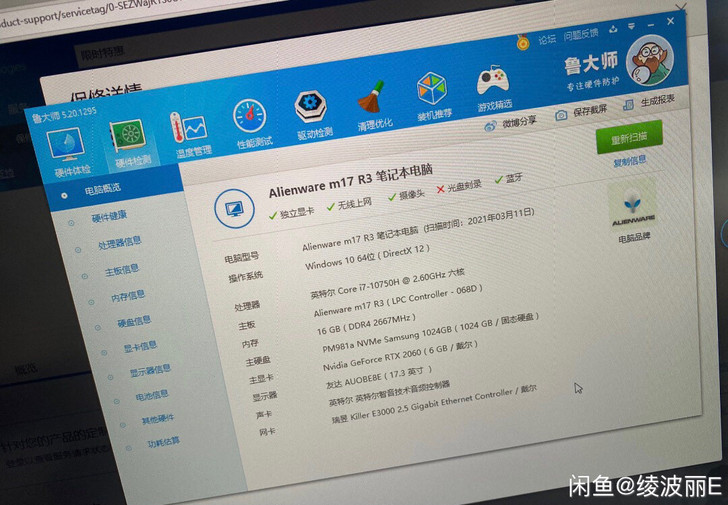
Task: Click the 蓝牙 check label
Action: (x=514, y=178)
